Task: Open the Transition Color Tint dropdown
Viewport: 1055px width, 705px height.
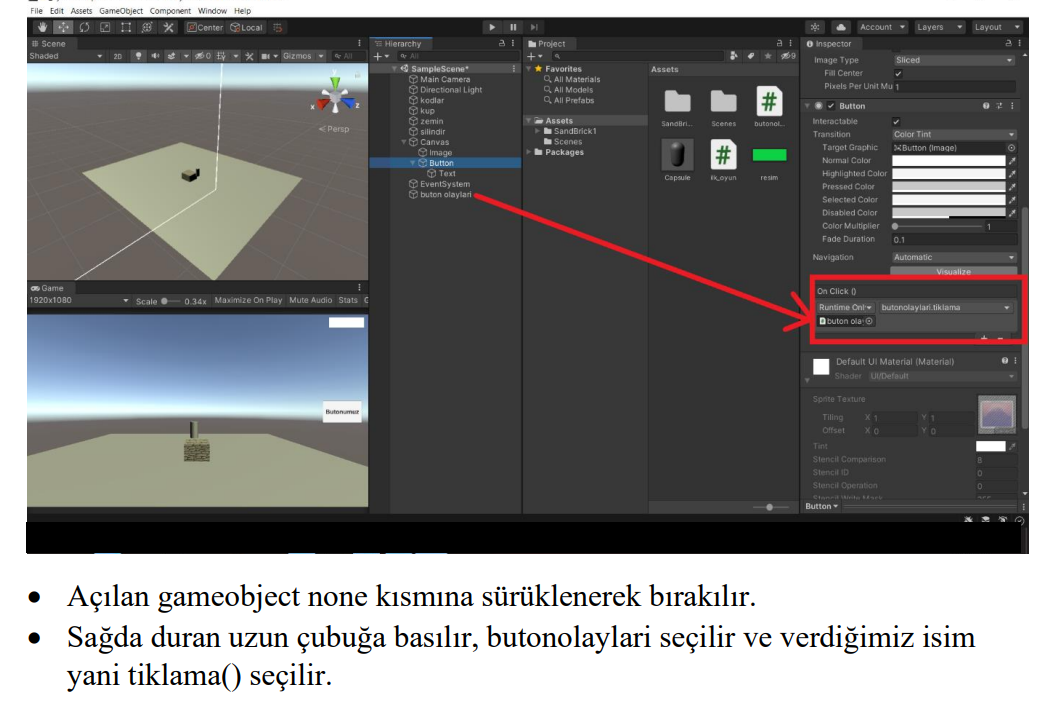Action: [953, 135]
